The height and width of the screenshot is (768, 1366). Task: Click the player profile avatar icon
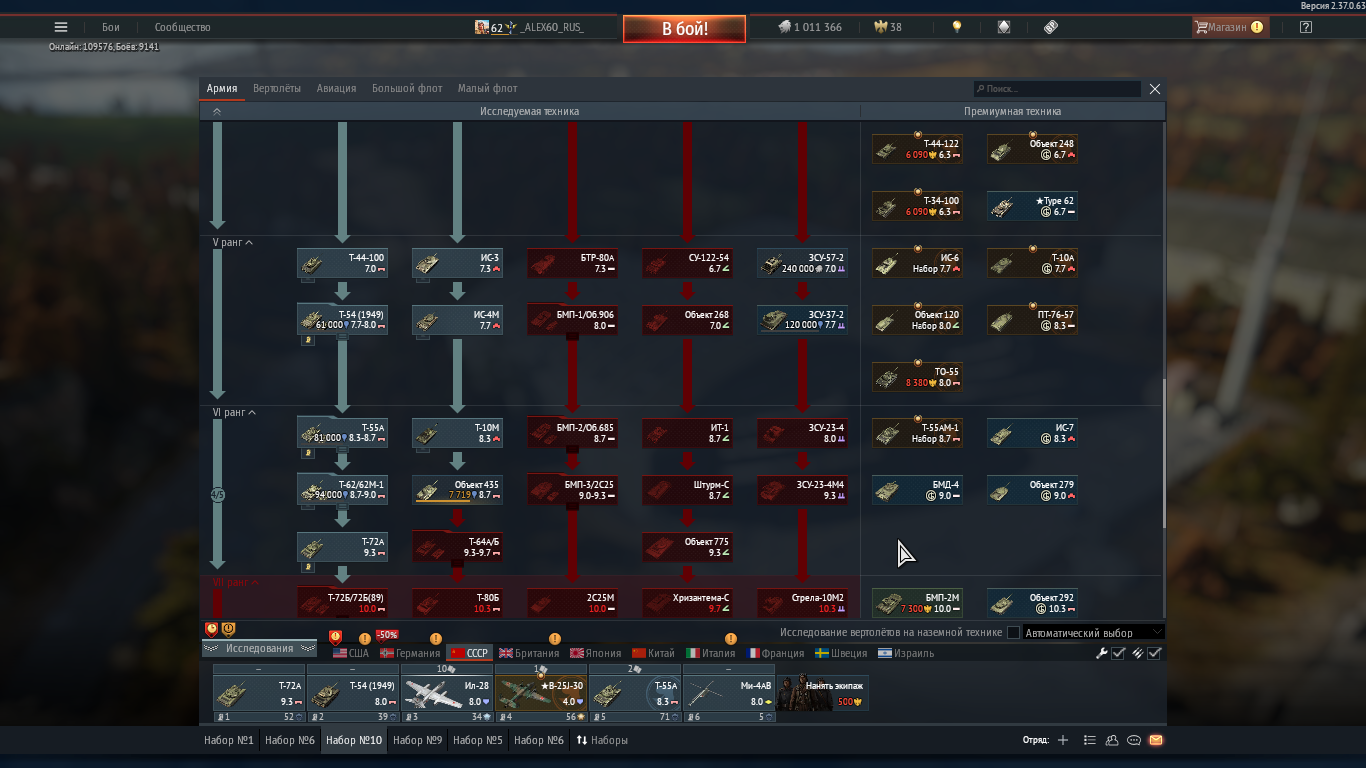tap(482, 27)
